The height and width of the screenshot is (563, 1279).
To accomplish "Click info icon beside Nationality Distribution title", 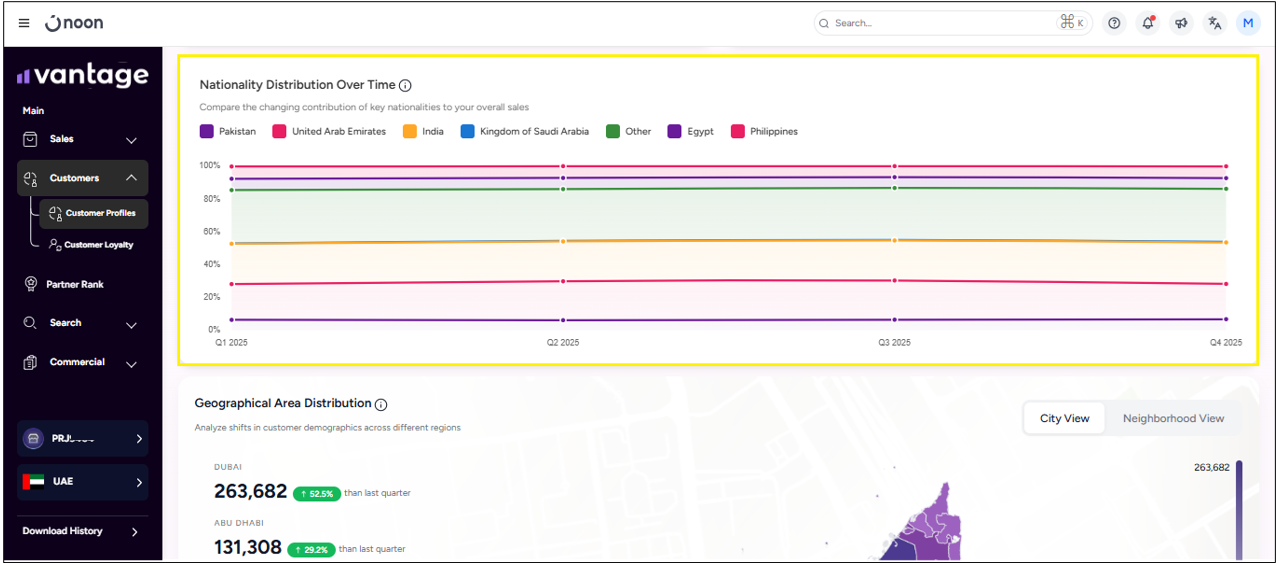I will 405,86.
